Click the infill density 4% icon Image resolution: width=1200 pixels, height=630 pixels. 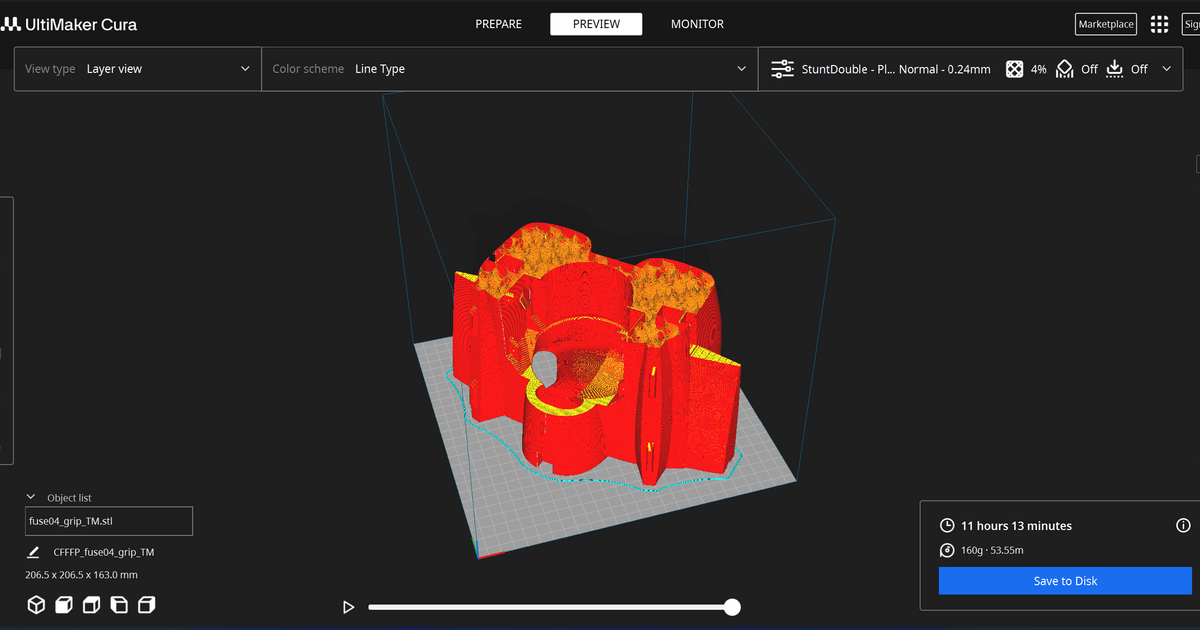pyautogui.click(x=1014, y=69)
